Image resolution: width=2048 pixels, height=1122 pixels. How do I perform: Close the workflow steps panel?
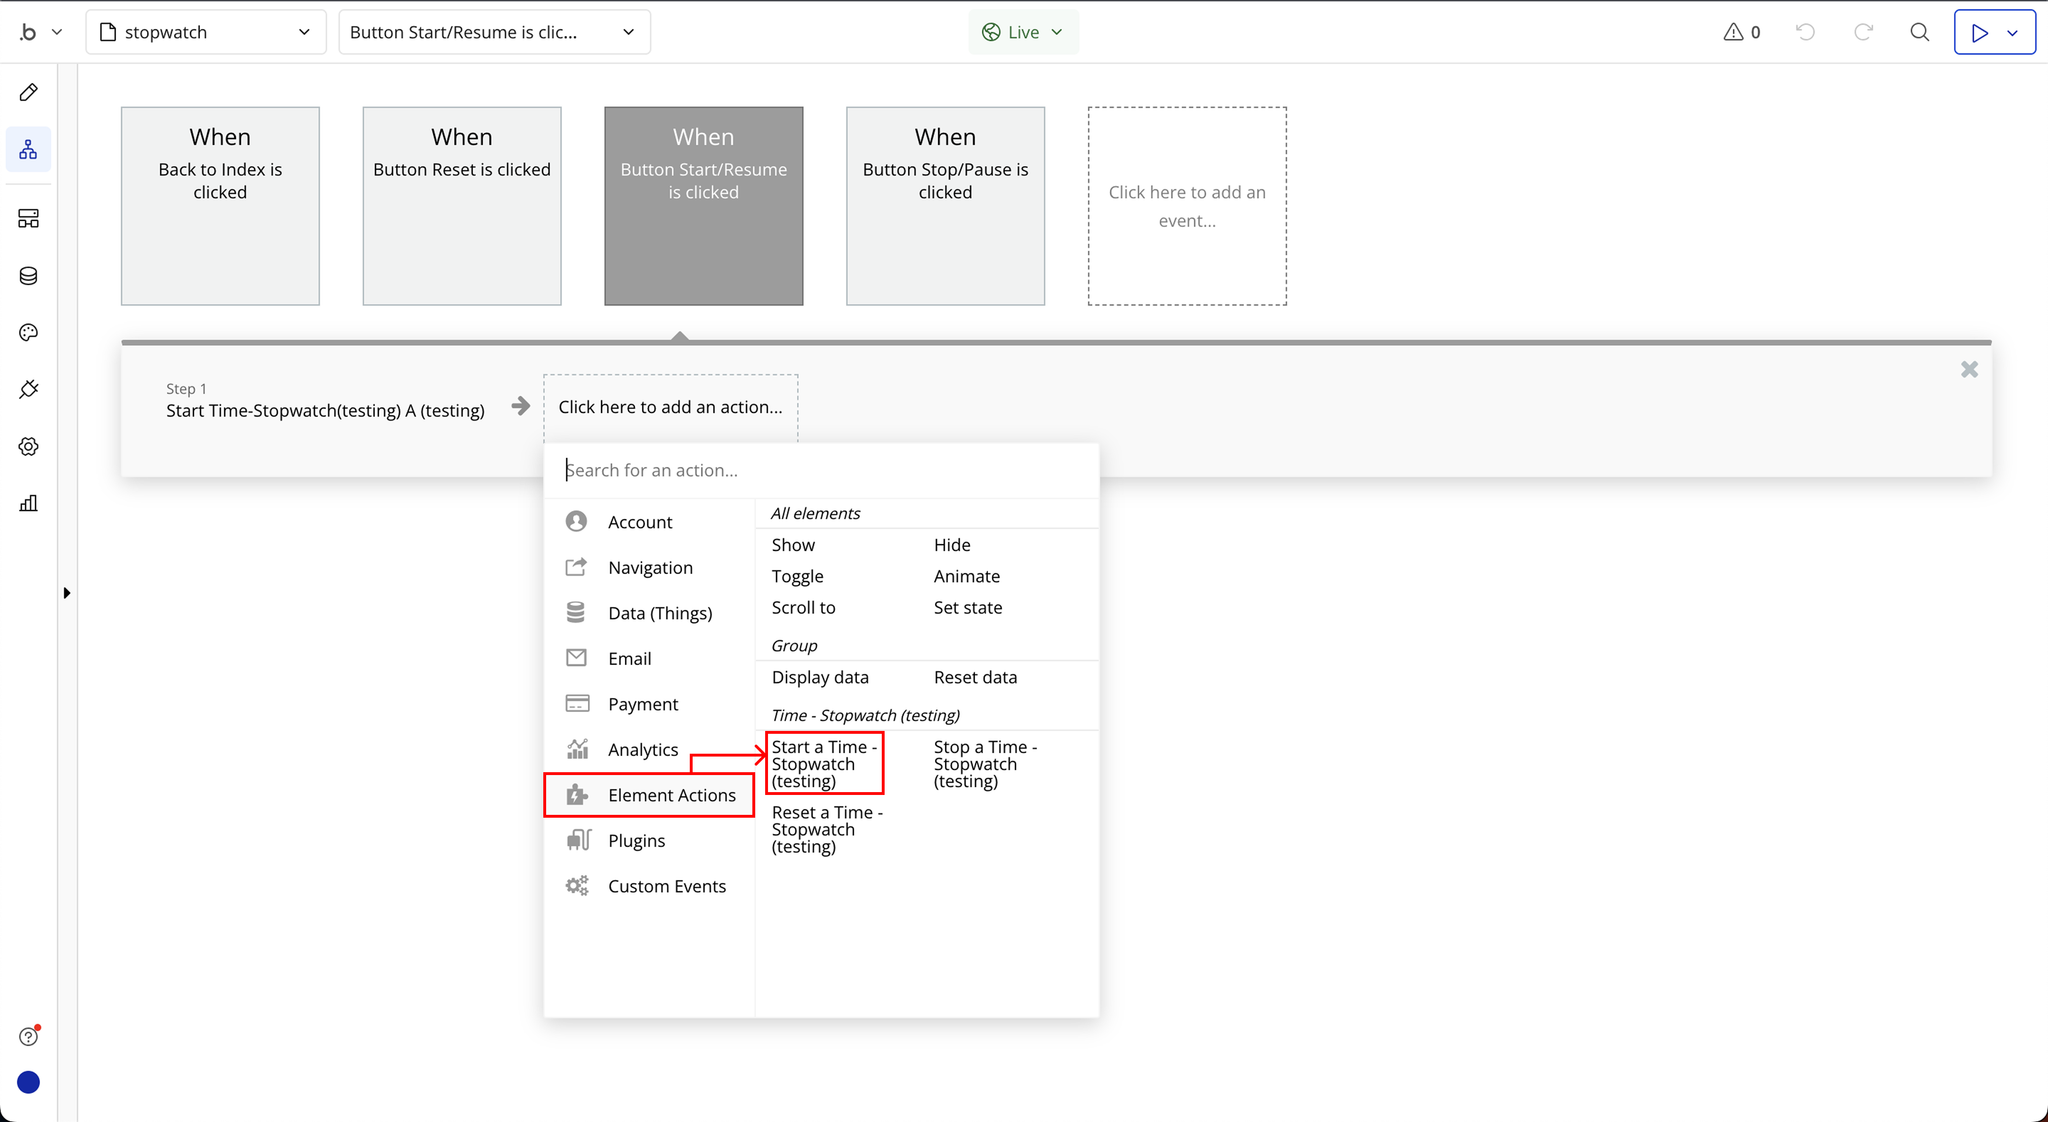click(x=1969, y=370)
